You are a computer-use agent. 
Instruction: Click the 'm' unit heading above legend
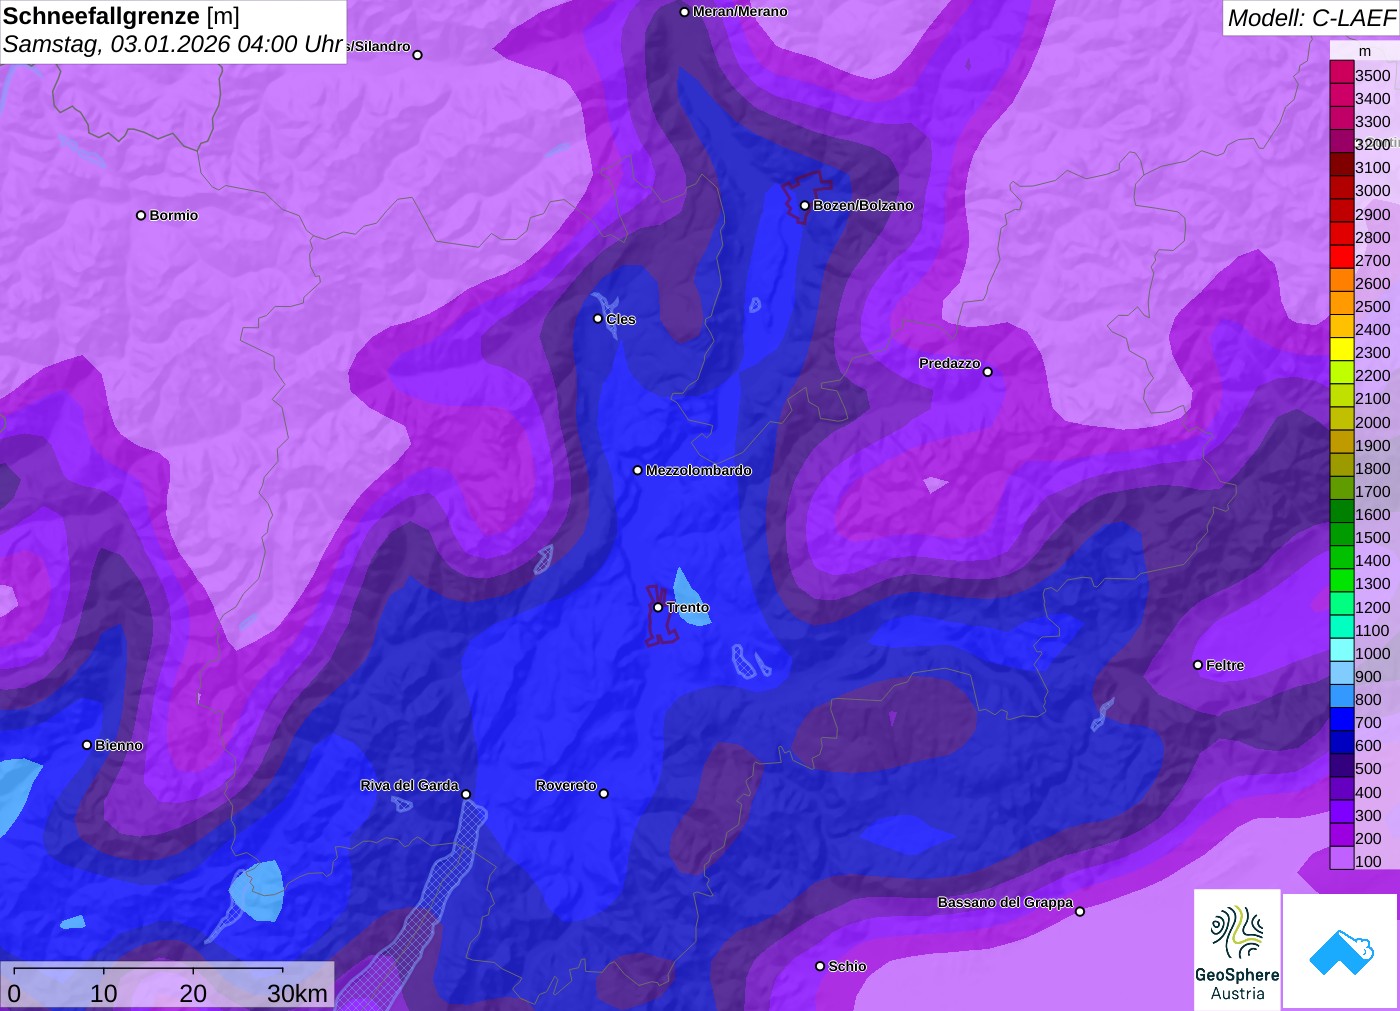click(x=1364, y=51)
